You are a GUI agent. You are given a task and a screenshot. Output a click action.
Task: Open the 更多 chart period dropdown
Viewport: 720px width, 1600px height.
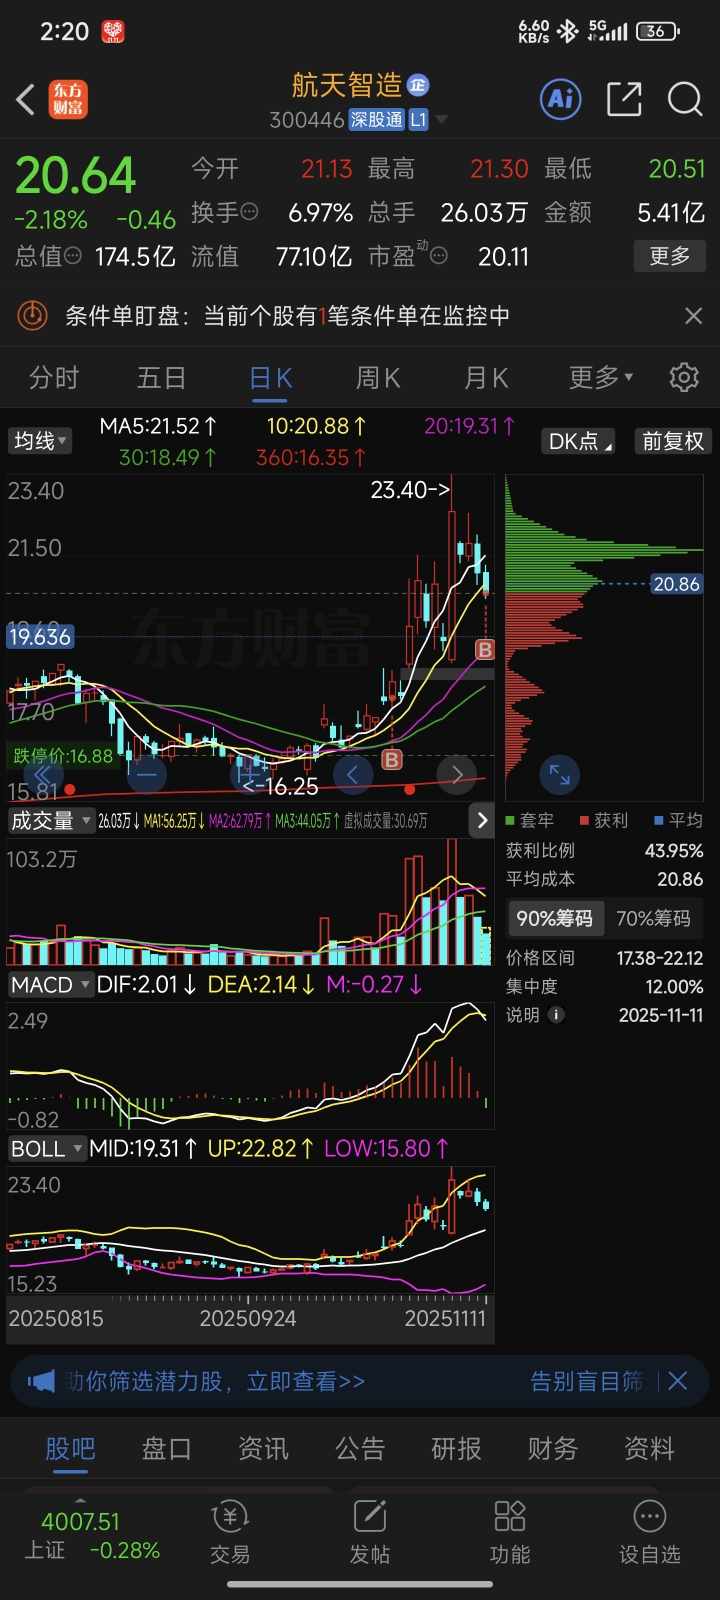click(x=601, y=377)
